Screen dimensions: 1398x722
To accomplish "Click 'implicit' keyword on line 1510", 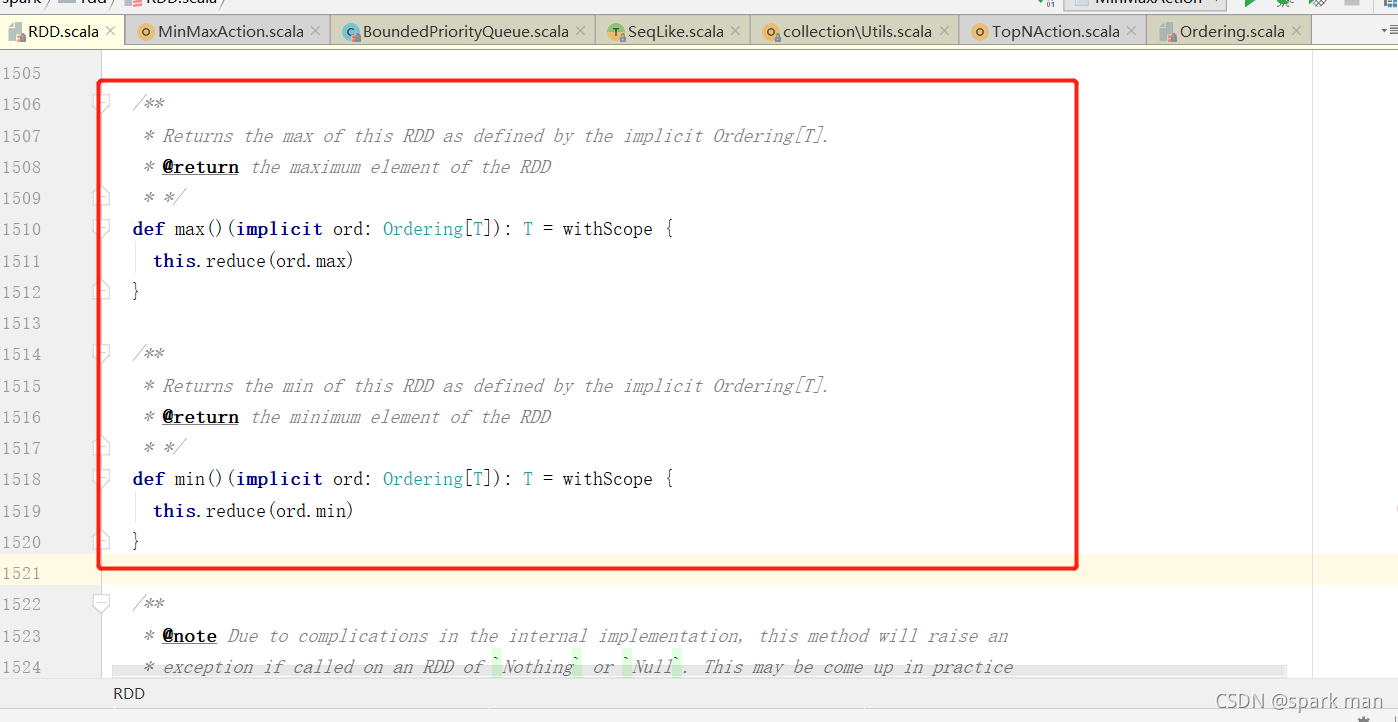I will click(279, 229).
